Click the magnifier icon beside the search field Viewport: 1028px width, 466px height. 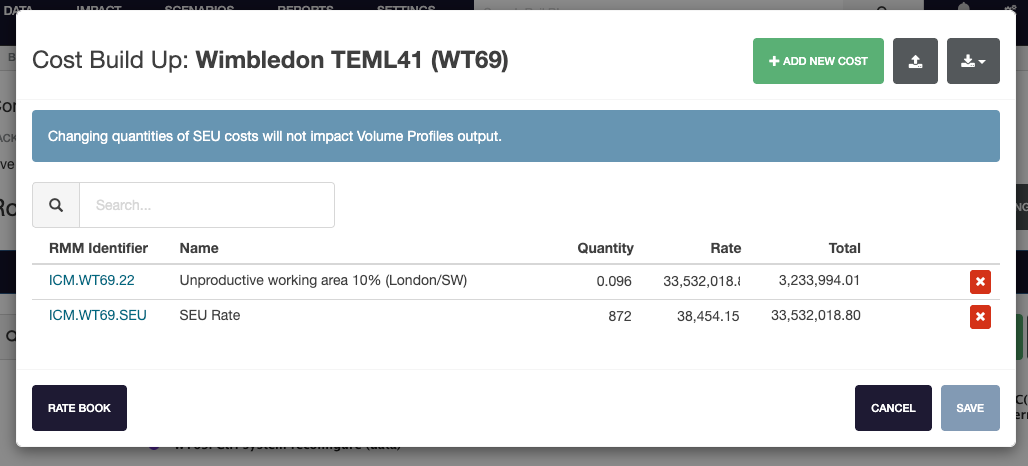56,205
